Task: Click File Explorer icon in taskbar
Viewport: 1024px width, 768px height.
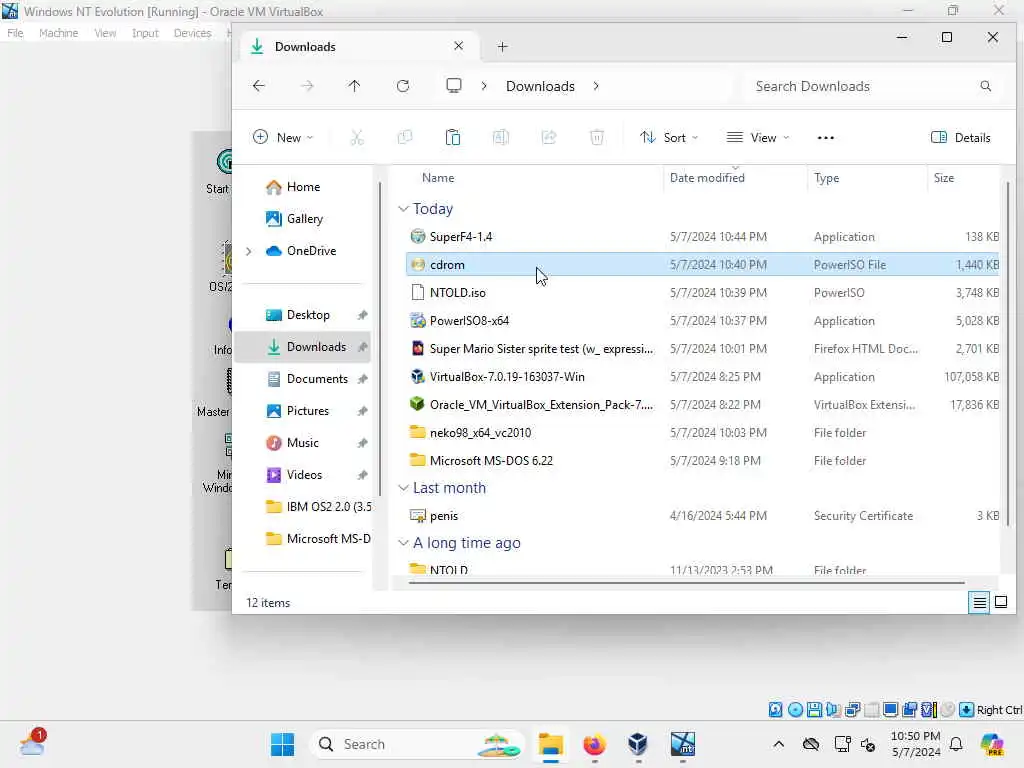Action: (551, 744)
